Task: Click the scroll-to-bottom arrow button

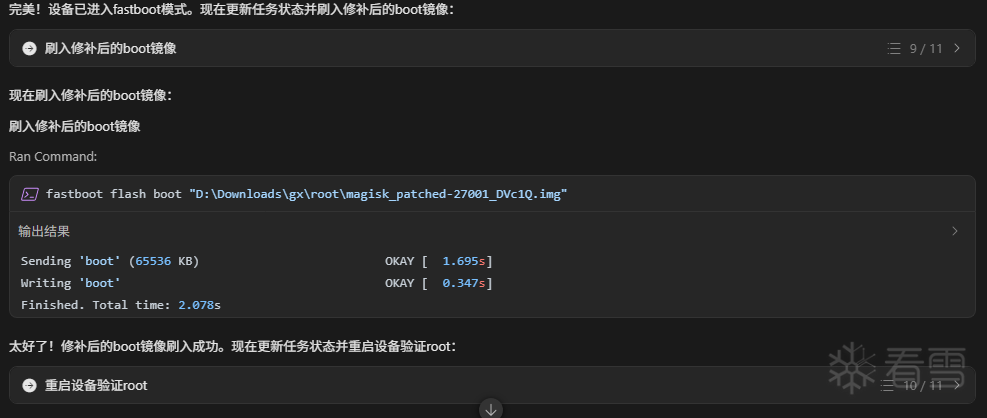Action: pyautogui.click(x=490, y=408)
